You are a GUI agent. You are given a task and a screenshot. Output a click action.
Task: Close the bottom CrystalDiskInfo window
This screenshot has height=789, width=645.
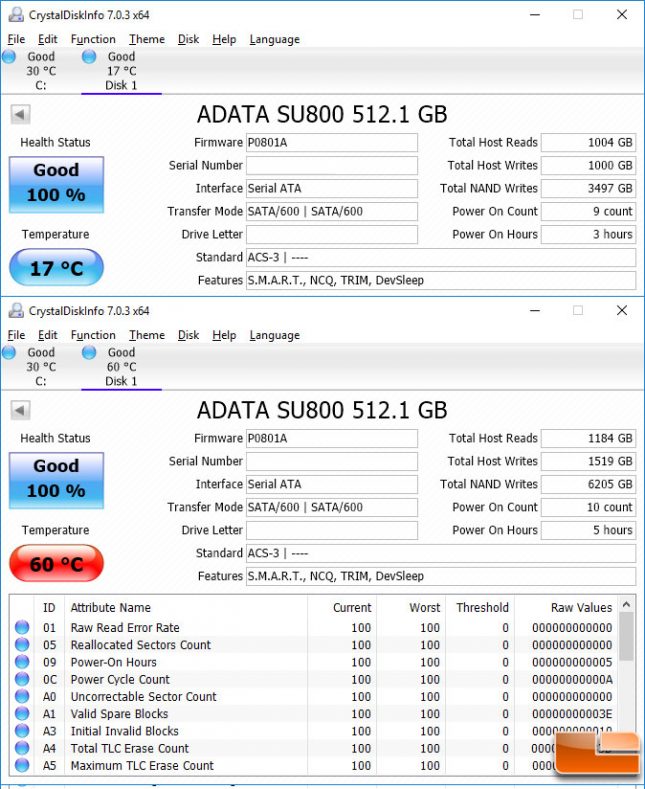[622, 310]
